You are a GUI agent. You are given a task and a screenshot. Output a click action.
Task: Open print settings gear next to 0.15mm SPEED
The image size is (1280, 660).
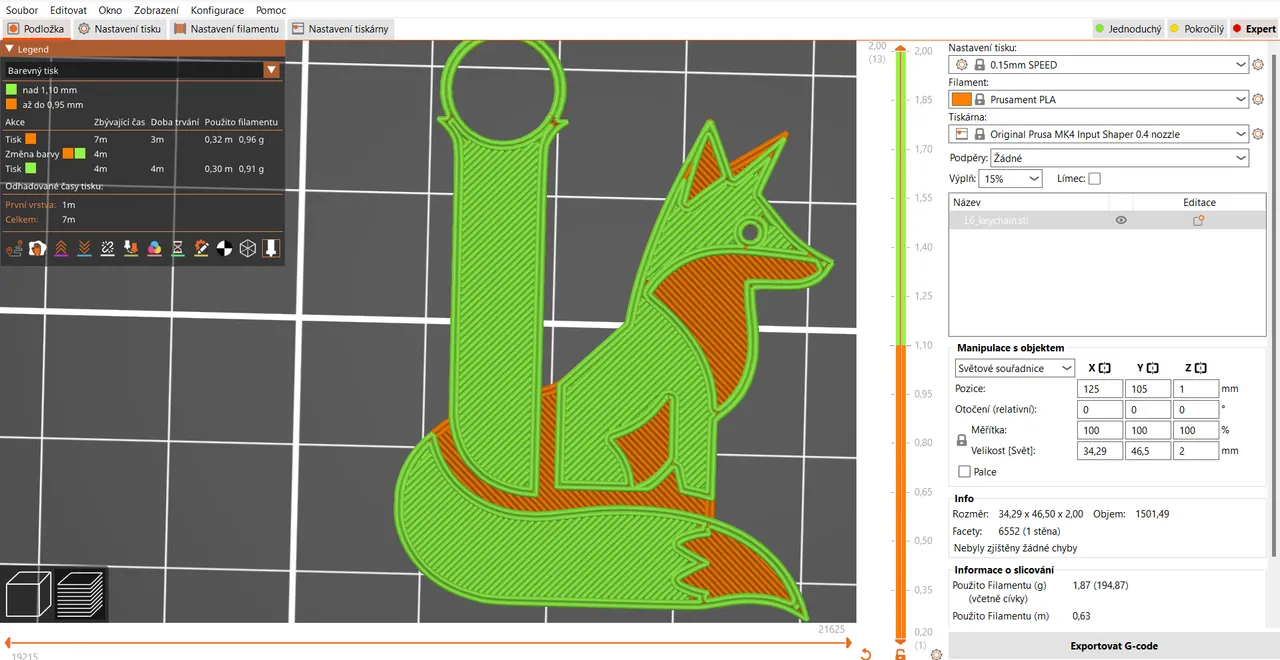click(1258, 64)
